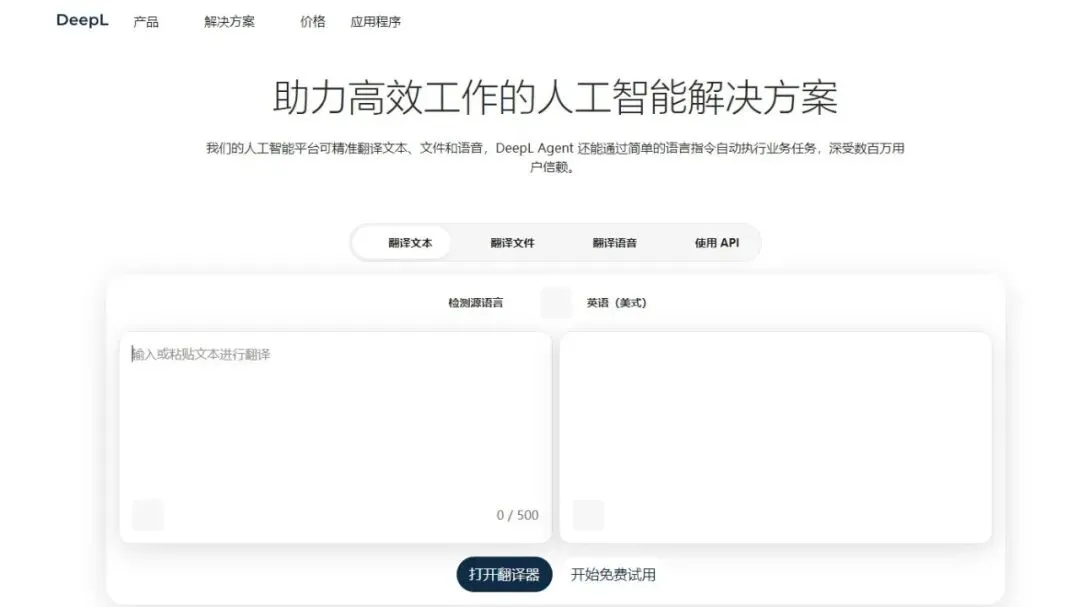The height and width of the screenshot is (607, 1080).
Task: Focus the 输入或粘贴文本进行翻译 text box
Action: pyautogui.click(x=335, y=437)
